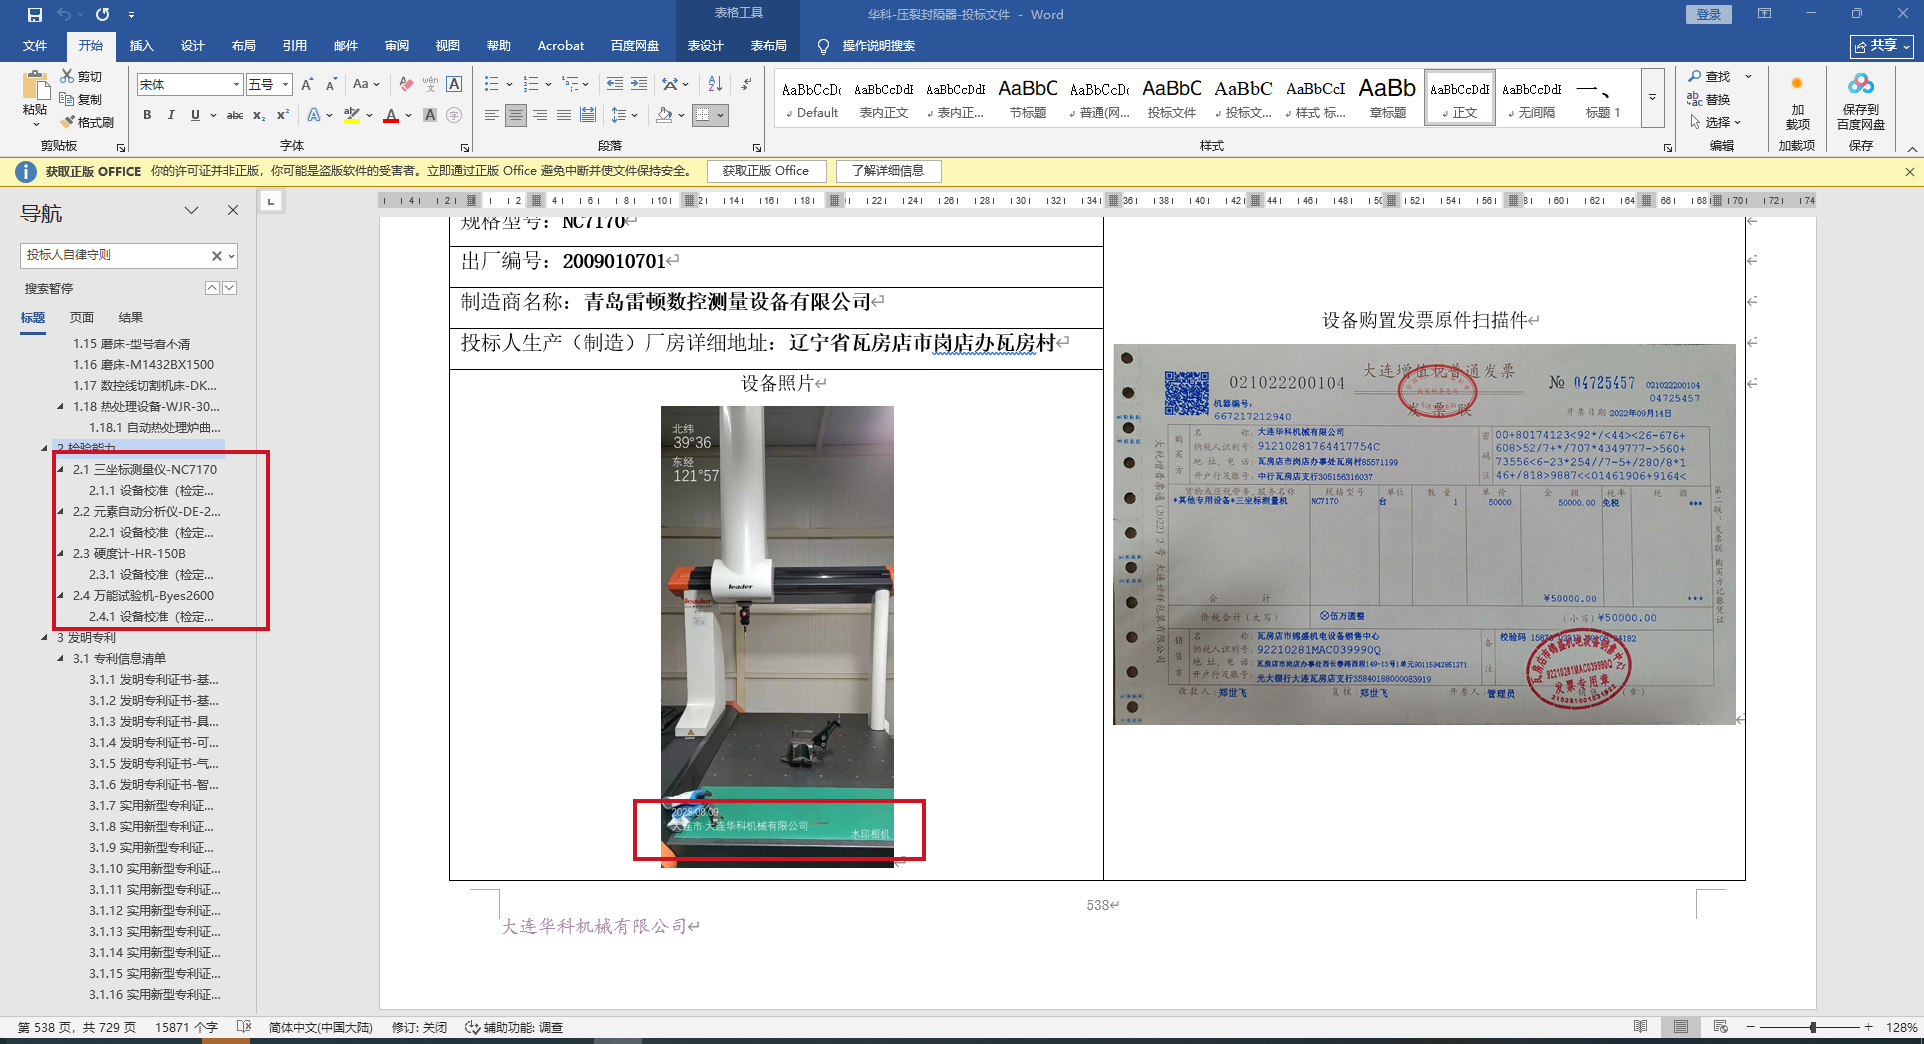
Task: Click the navigation search box
Action: [115, 255]
